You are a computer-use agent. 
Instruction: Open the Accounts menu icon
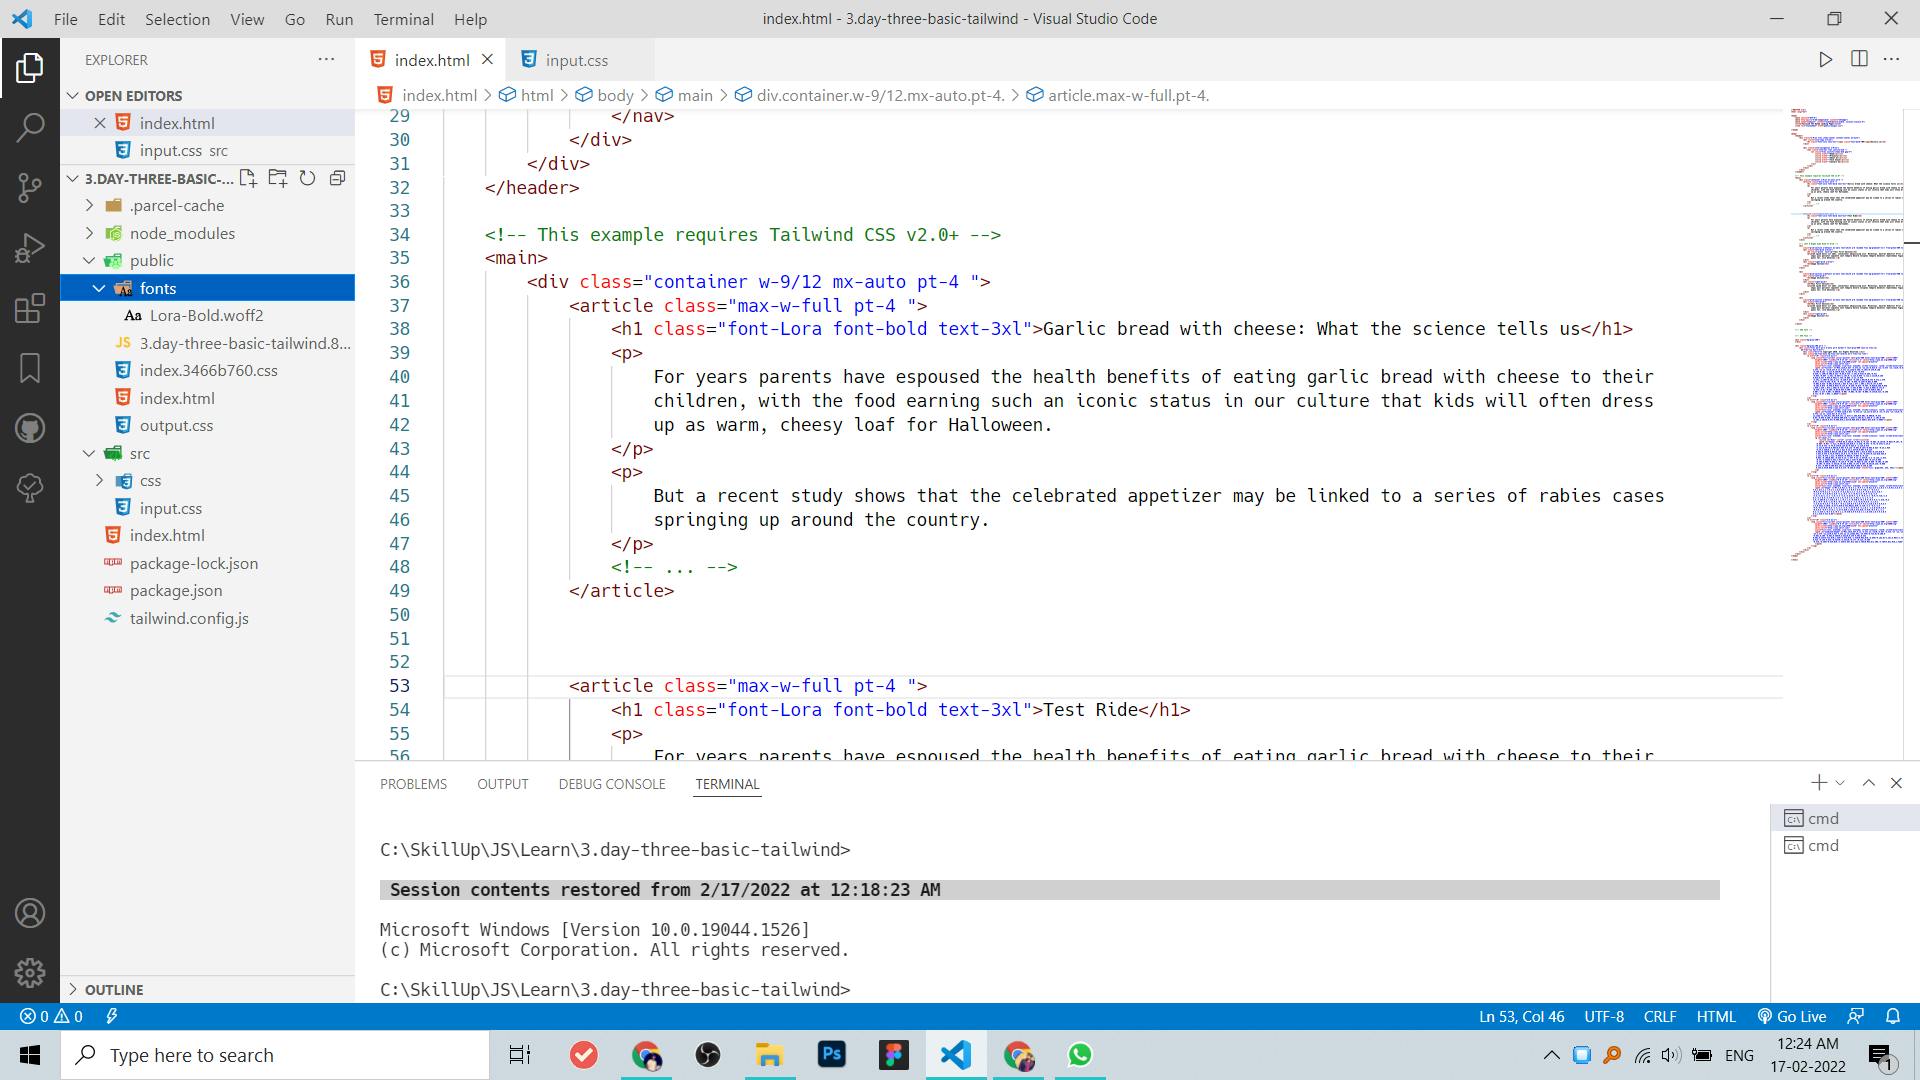tap(30, 913)
